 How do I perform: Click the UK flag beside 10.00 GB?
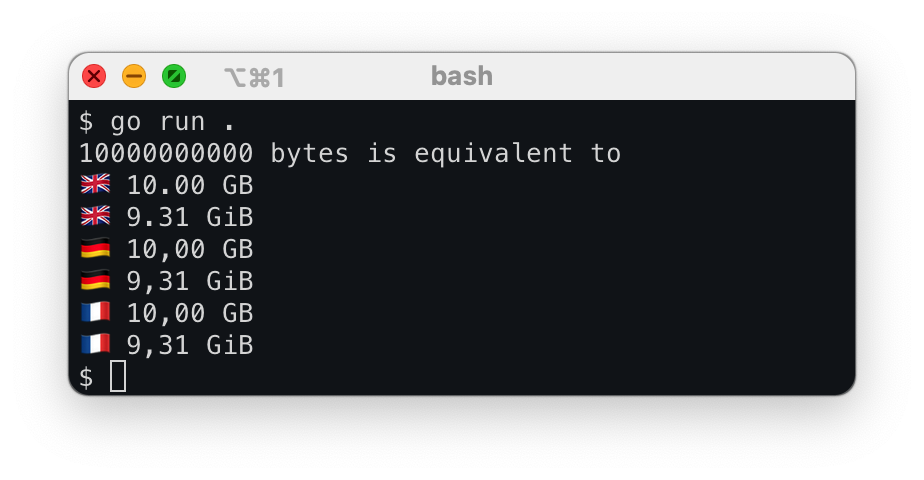95,185
